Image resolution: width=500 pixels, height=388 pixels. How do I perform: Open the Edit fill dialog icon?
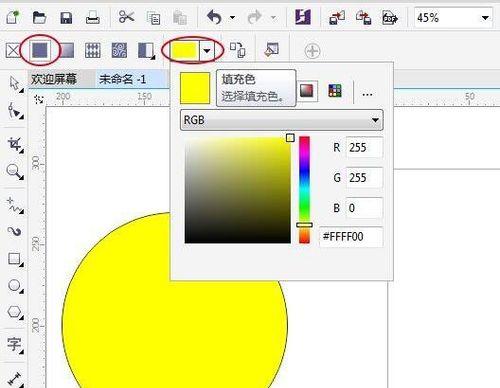pos(272,50)
